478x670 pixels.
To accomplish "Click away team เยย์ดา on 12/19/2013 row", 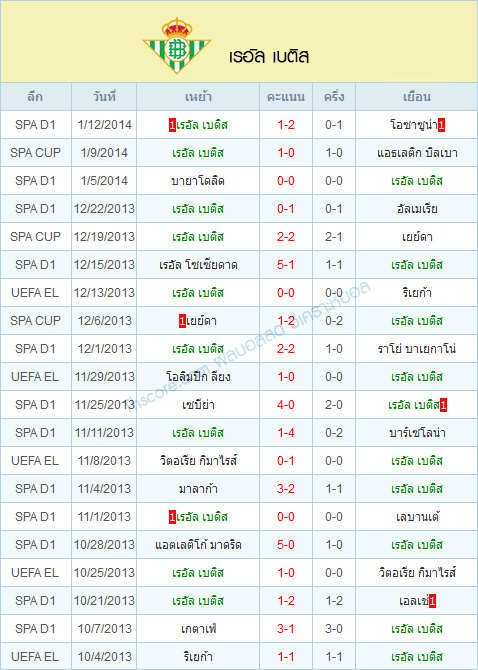I will [417, 237].
